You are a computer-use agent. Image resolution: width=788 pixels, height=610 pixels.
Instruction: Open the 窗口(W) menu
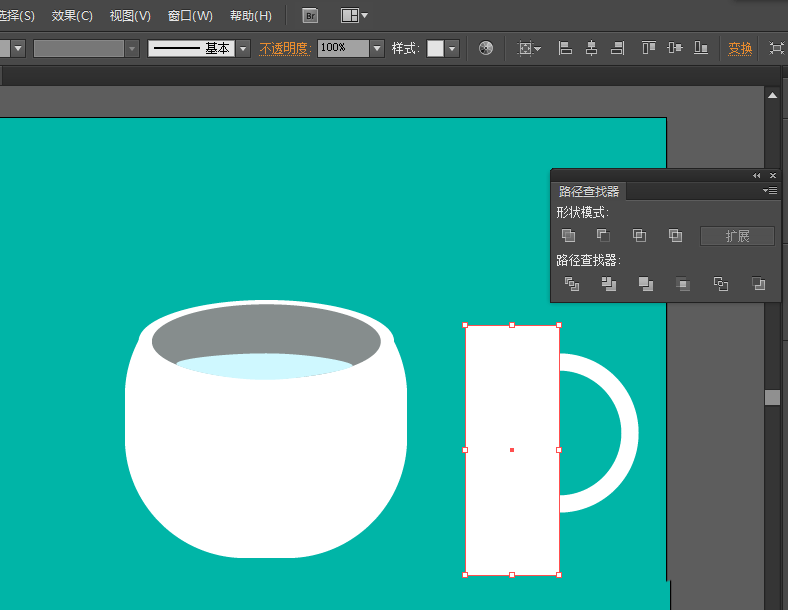pos(190,16)
